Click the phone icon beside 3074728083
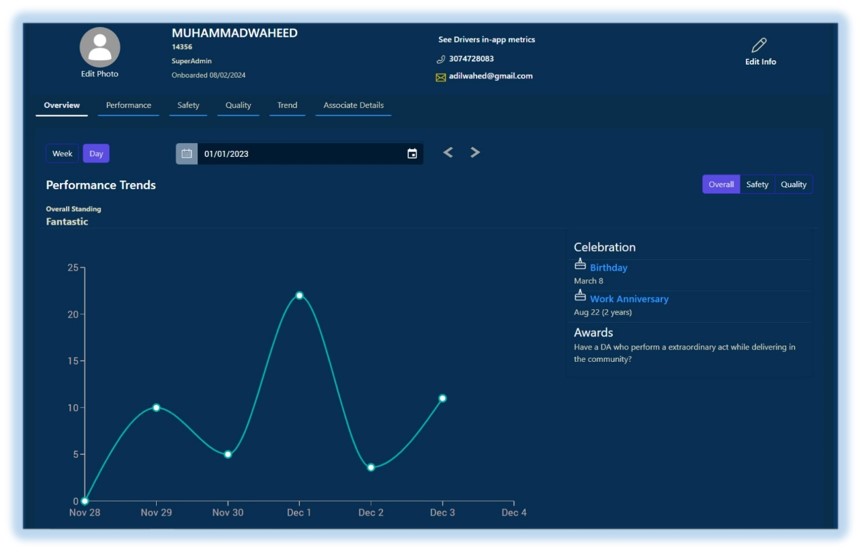The image size is (861, 552). point(441,59)
